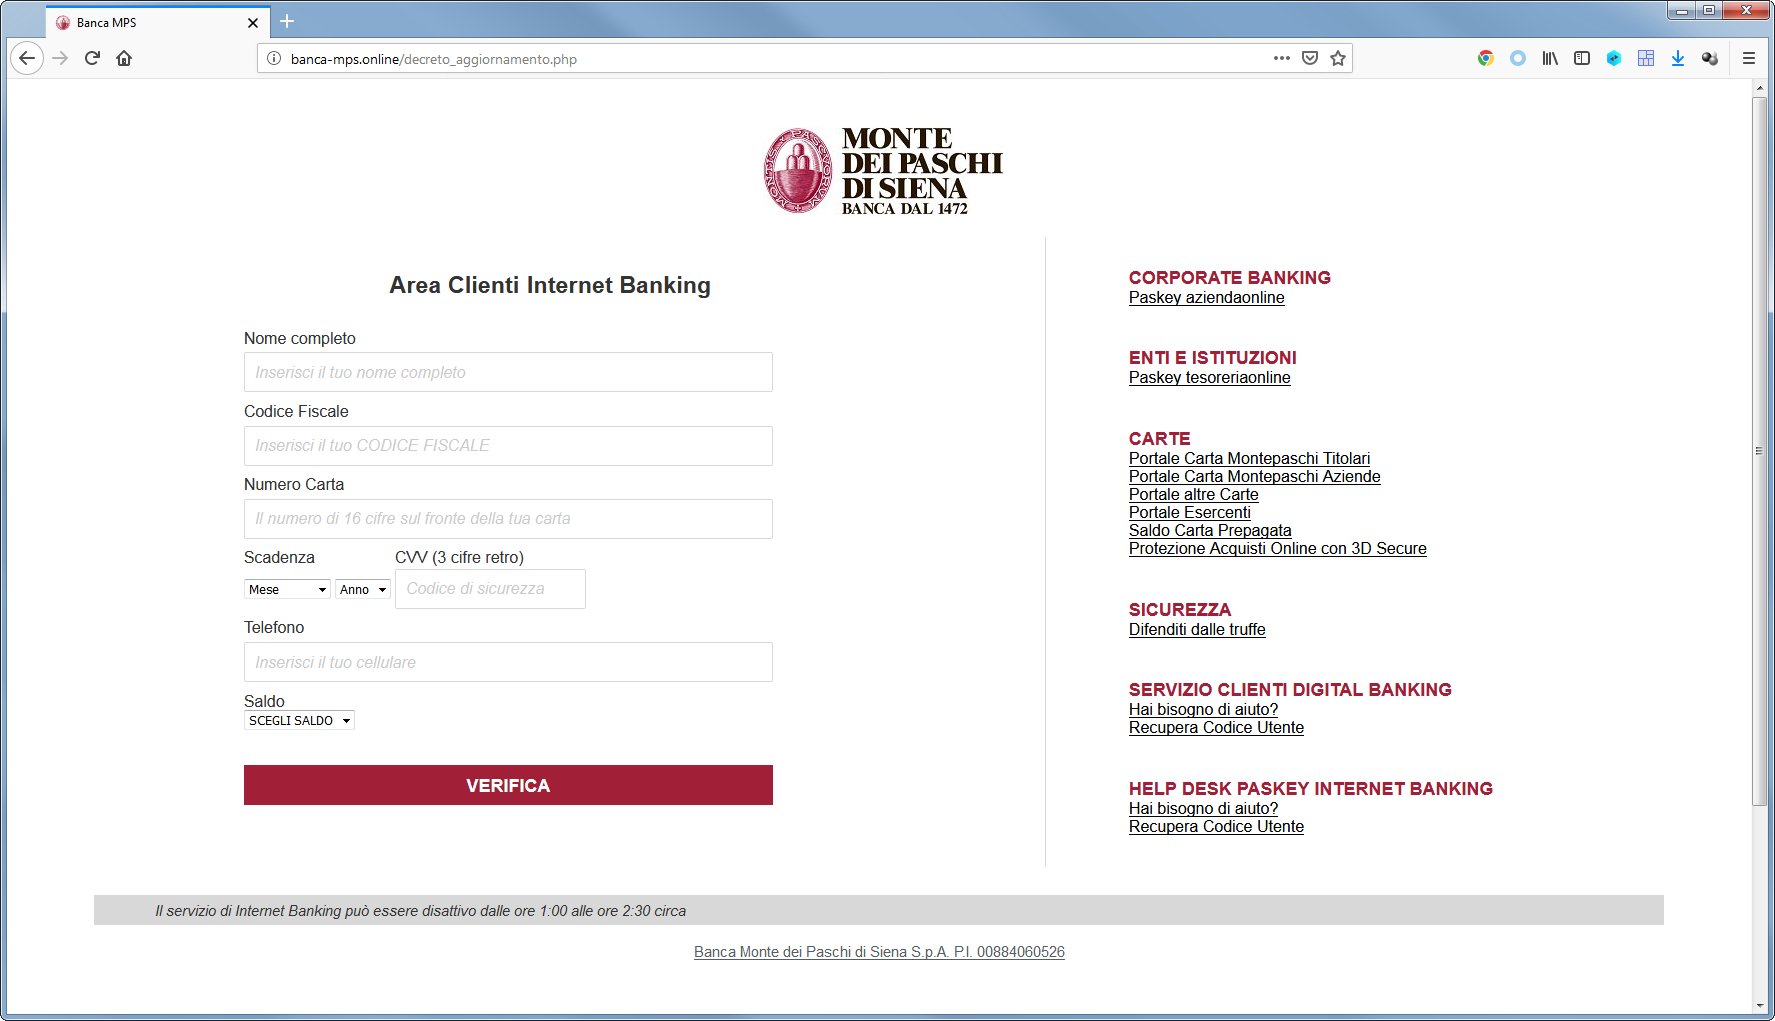Screen dimensions: 1775x1021
Task: Click the gray spheres extension icon
Action: click(x=1710, y=58)
